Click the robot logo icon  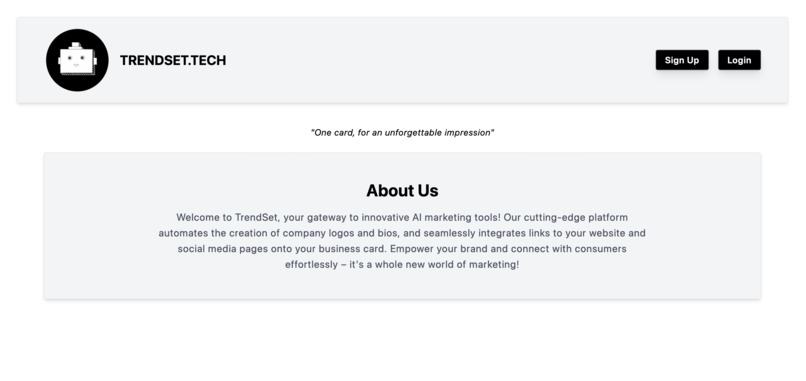coord(77,60)
